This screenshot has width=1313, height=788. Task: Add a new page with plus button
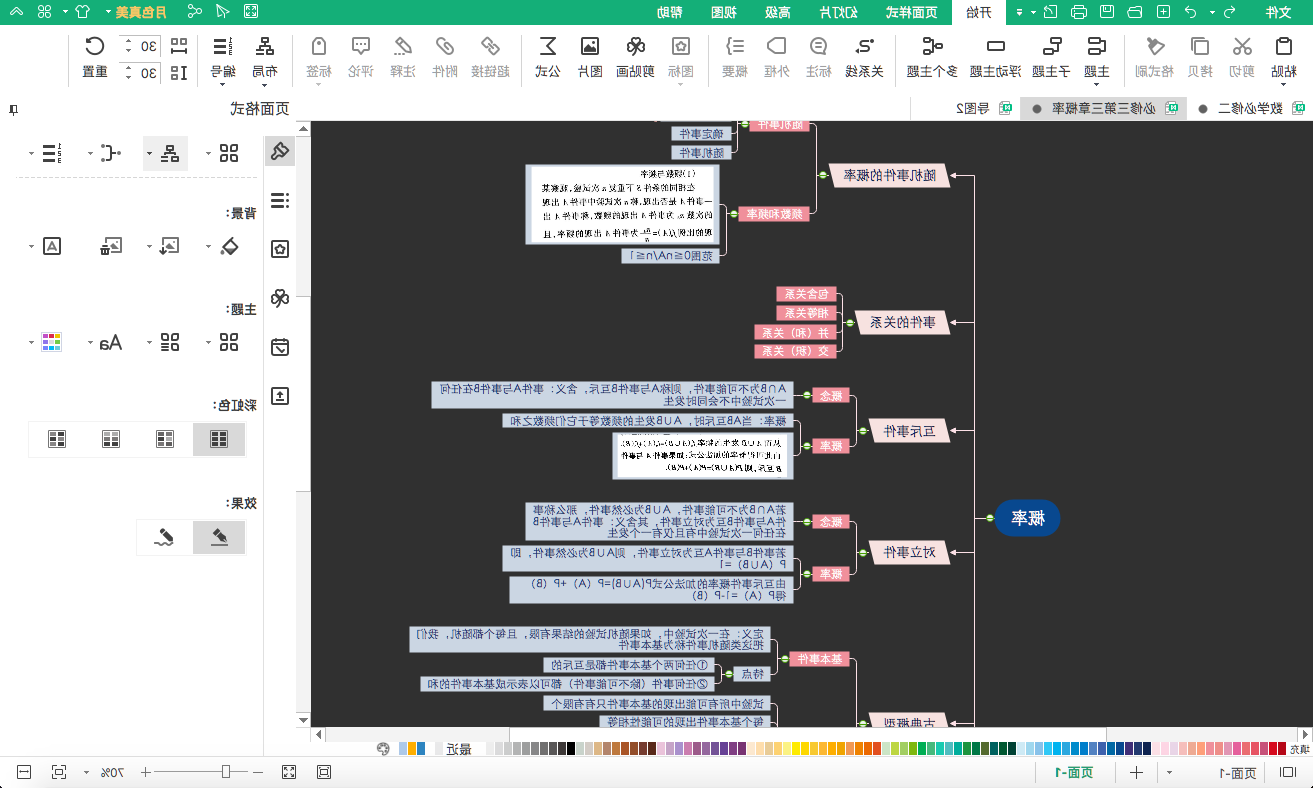coord(1136,772)
